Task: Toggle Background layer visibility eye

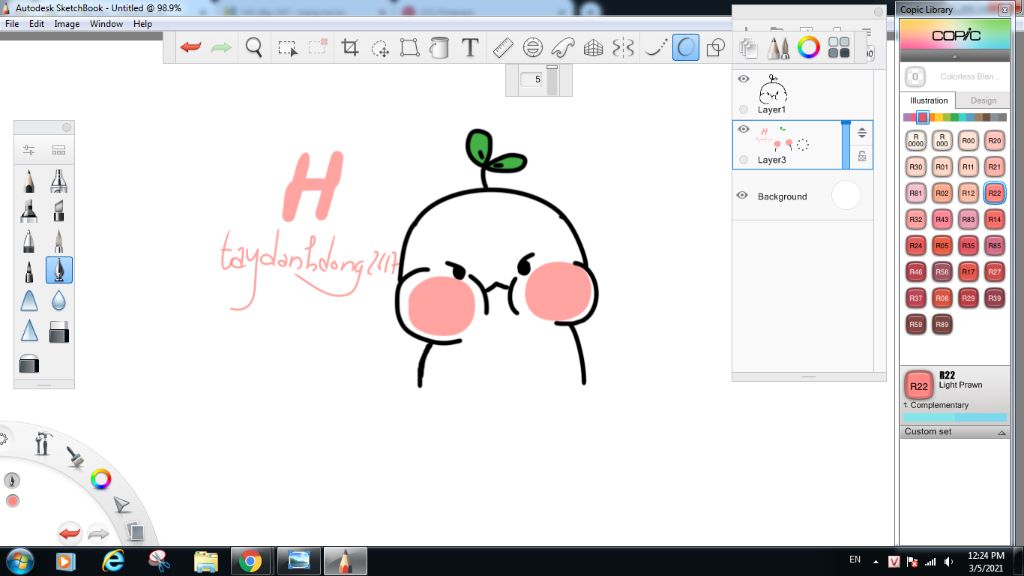Action: [x=743, y=195]
